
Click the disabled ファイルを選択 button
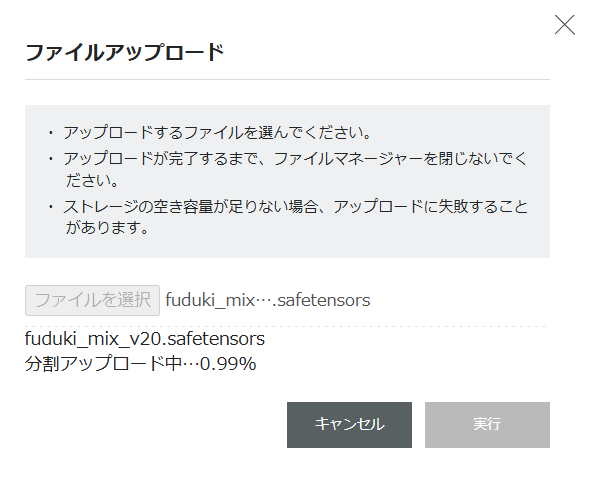(92, 300)
